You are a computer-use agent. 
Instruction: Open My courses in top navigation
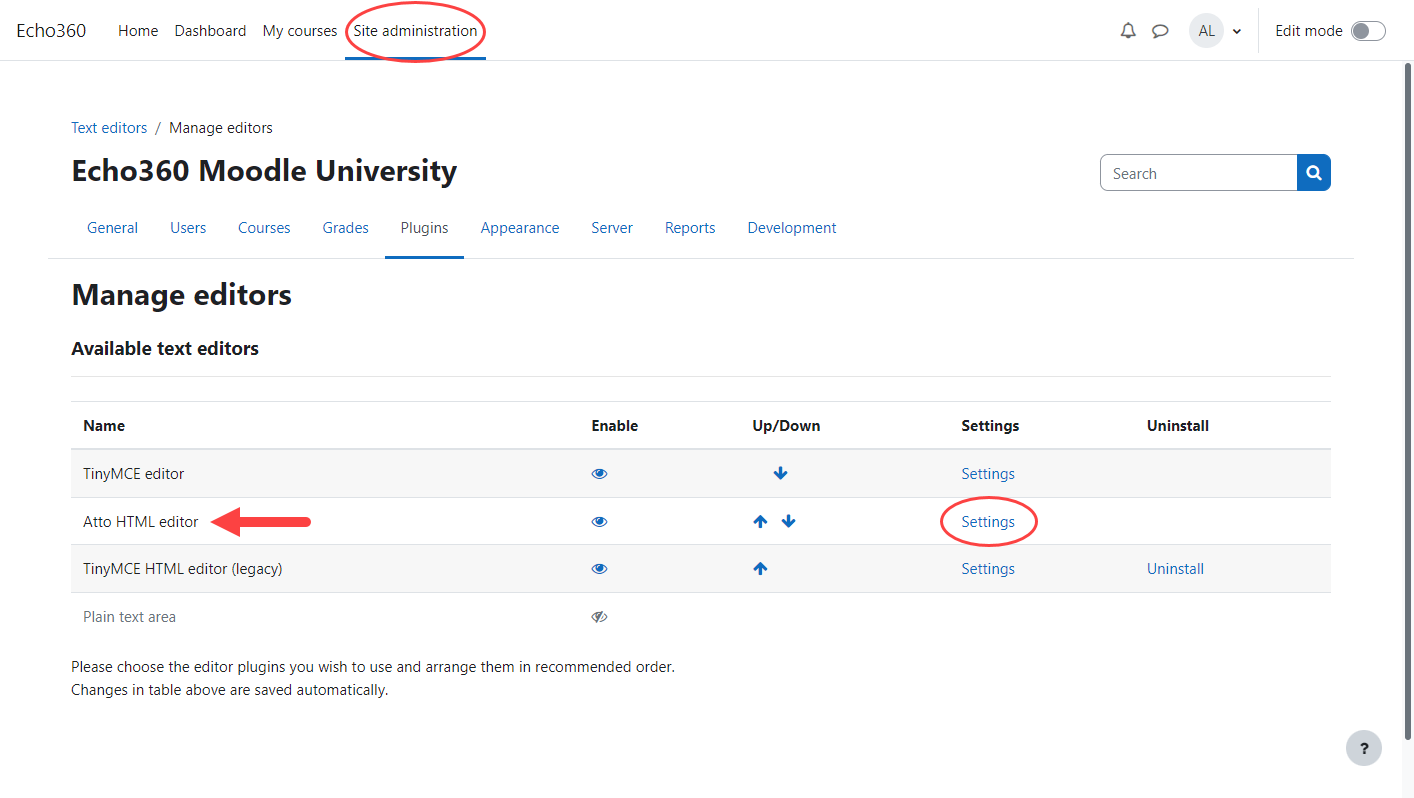click(x=300, y=31)
